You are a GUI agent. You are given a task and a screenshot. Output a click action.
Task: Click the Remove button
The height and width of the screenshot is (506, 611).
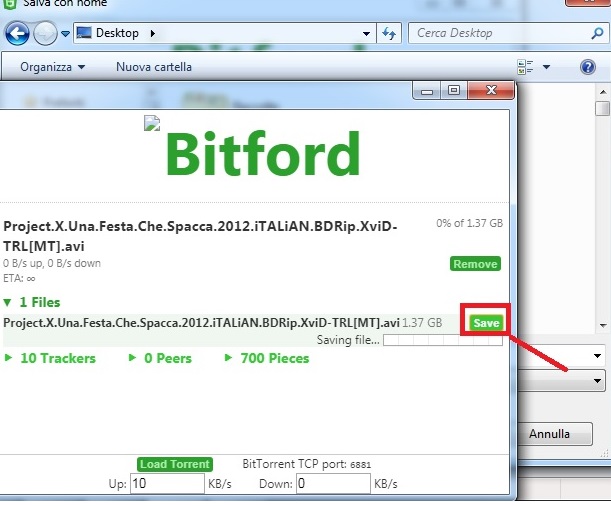[x=475, y=264]
